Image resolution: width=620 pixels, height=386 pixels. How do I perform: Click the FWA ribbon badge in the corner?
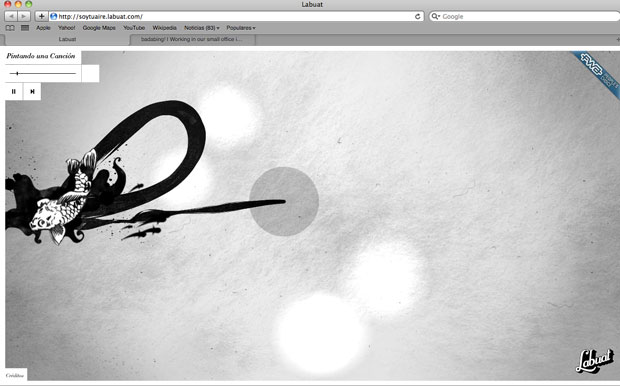click(598, 72)
